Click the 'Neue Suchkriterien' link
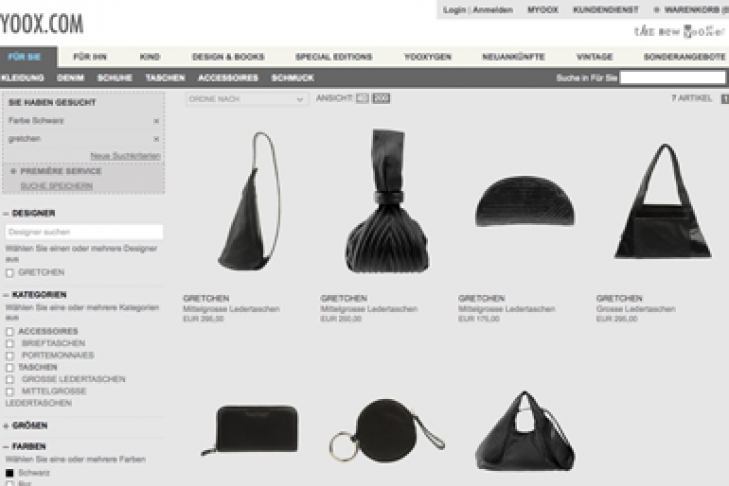 [125, 156]
